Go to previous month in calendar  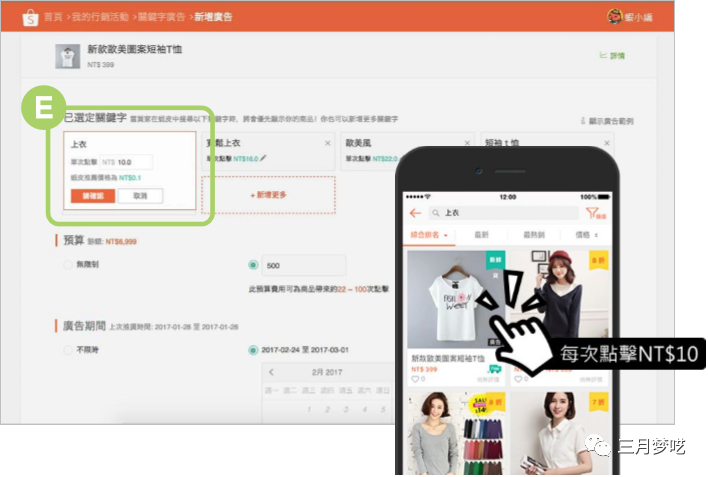tap(271, 372)
